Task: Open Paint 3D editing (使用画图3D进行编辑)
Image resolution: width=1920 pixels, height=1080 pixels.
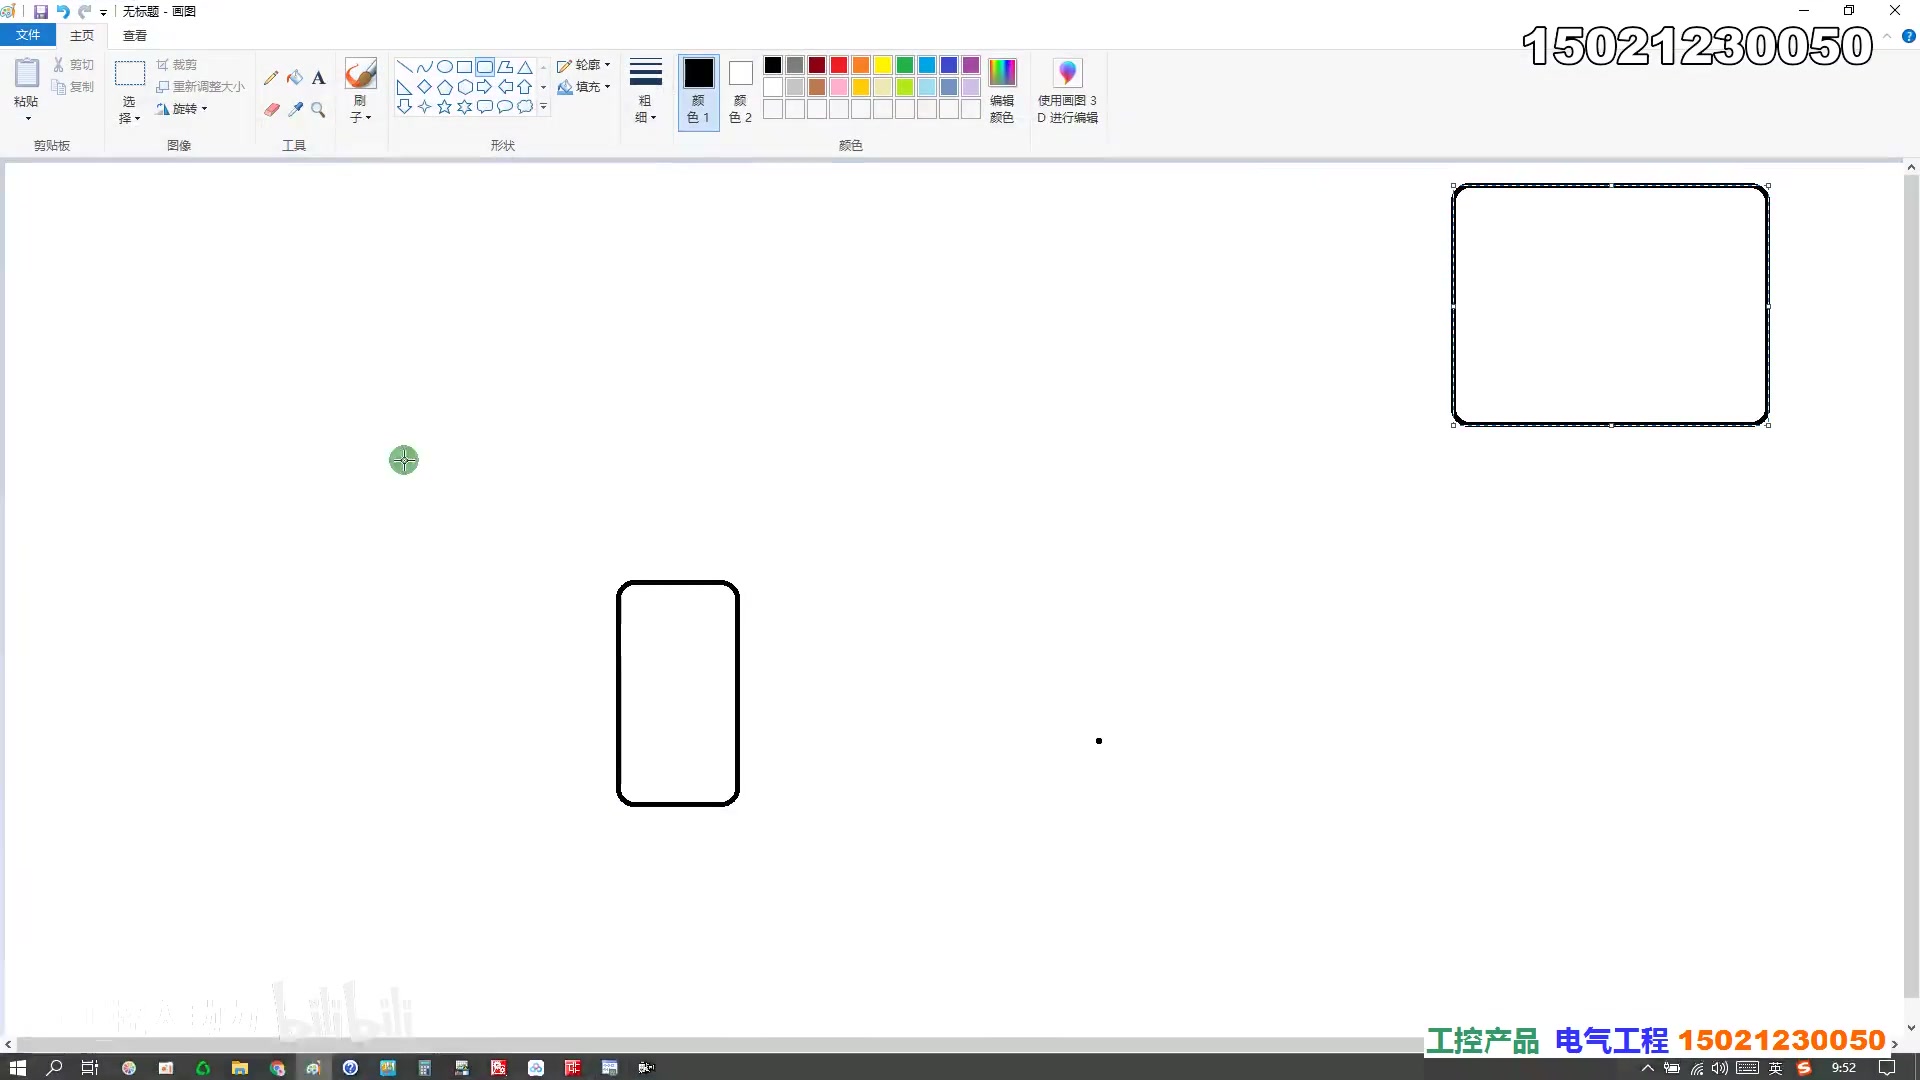Action: (1067, 90)
